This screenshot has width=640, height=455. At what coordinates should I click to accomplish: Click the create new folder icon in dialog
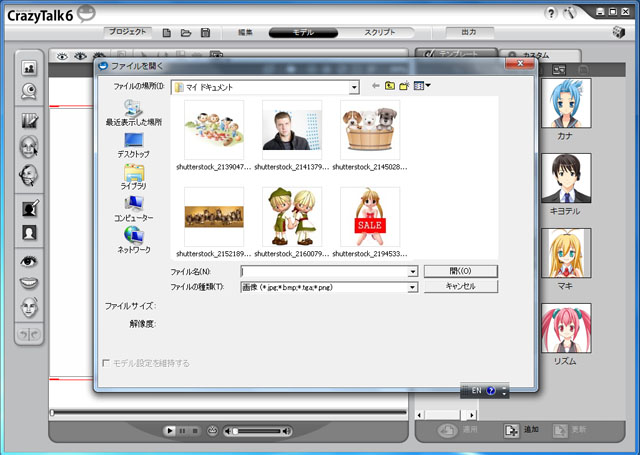click(405, 87)
